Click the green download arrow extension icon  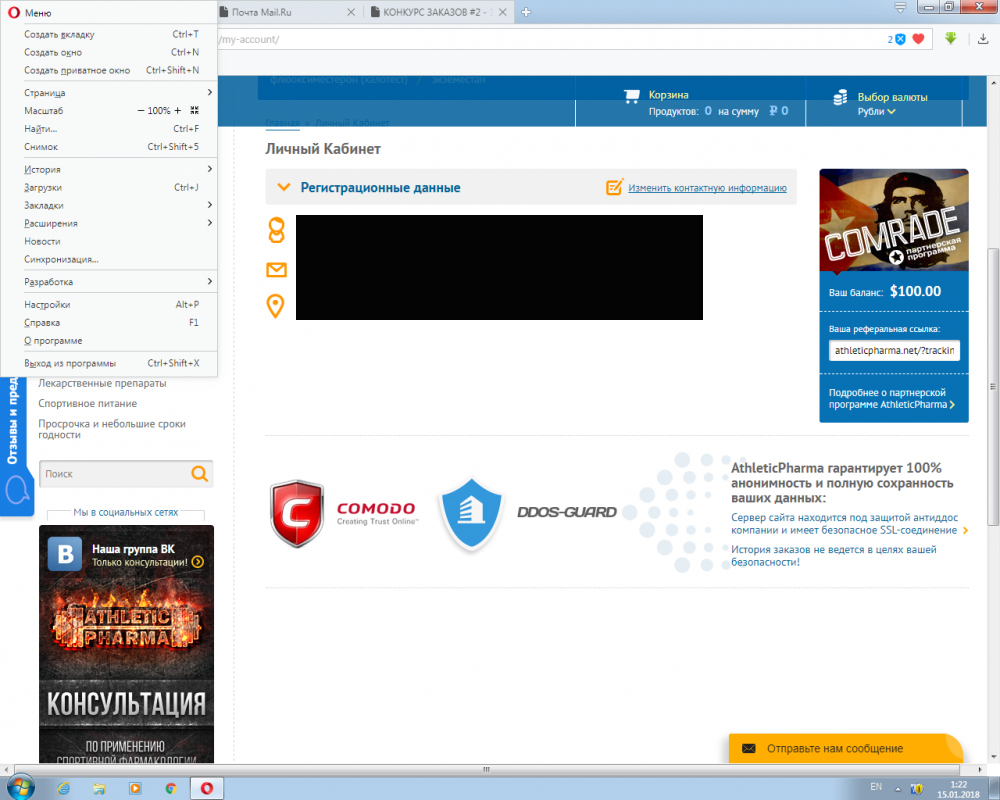[950, 39]
